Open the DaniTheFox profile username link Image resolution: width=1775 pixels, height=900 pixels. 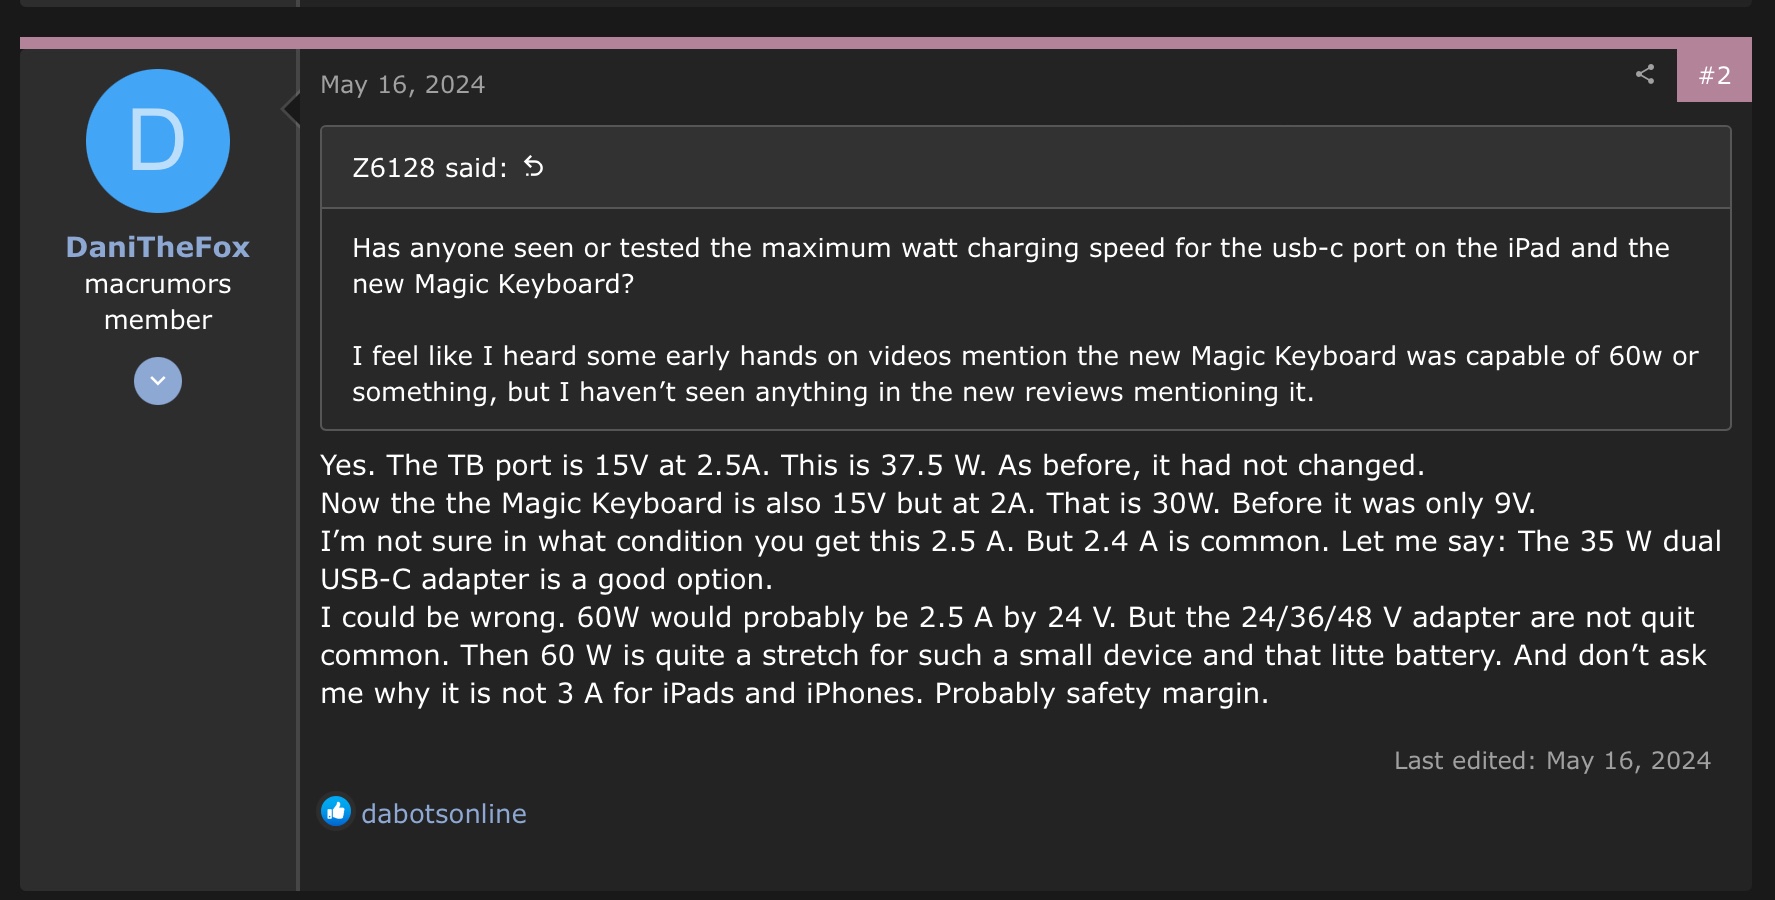[158, 247]
